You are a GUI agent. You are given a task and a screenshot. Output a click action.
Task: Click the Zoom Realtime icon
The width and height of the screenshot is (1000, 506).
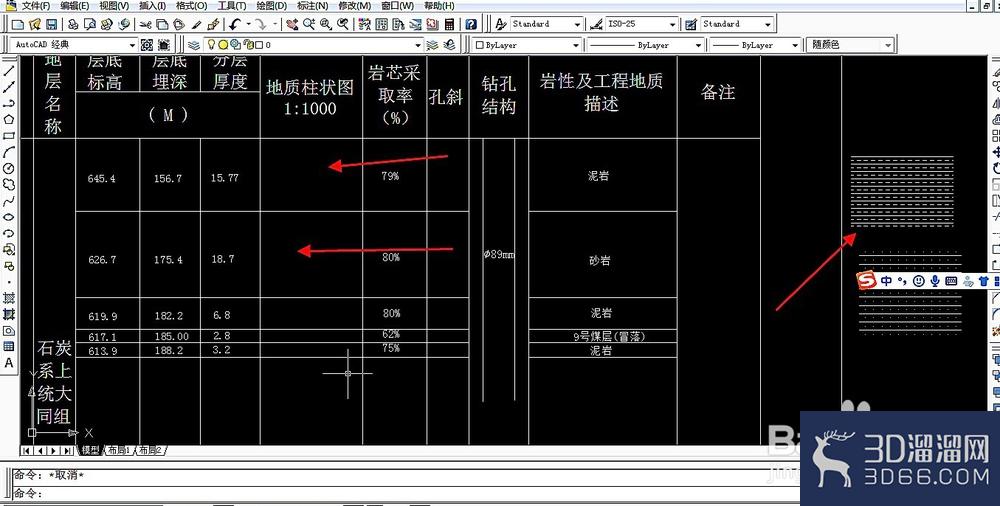(309, 24)
